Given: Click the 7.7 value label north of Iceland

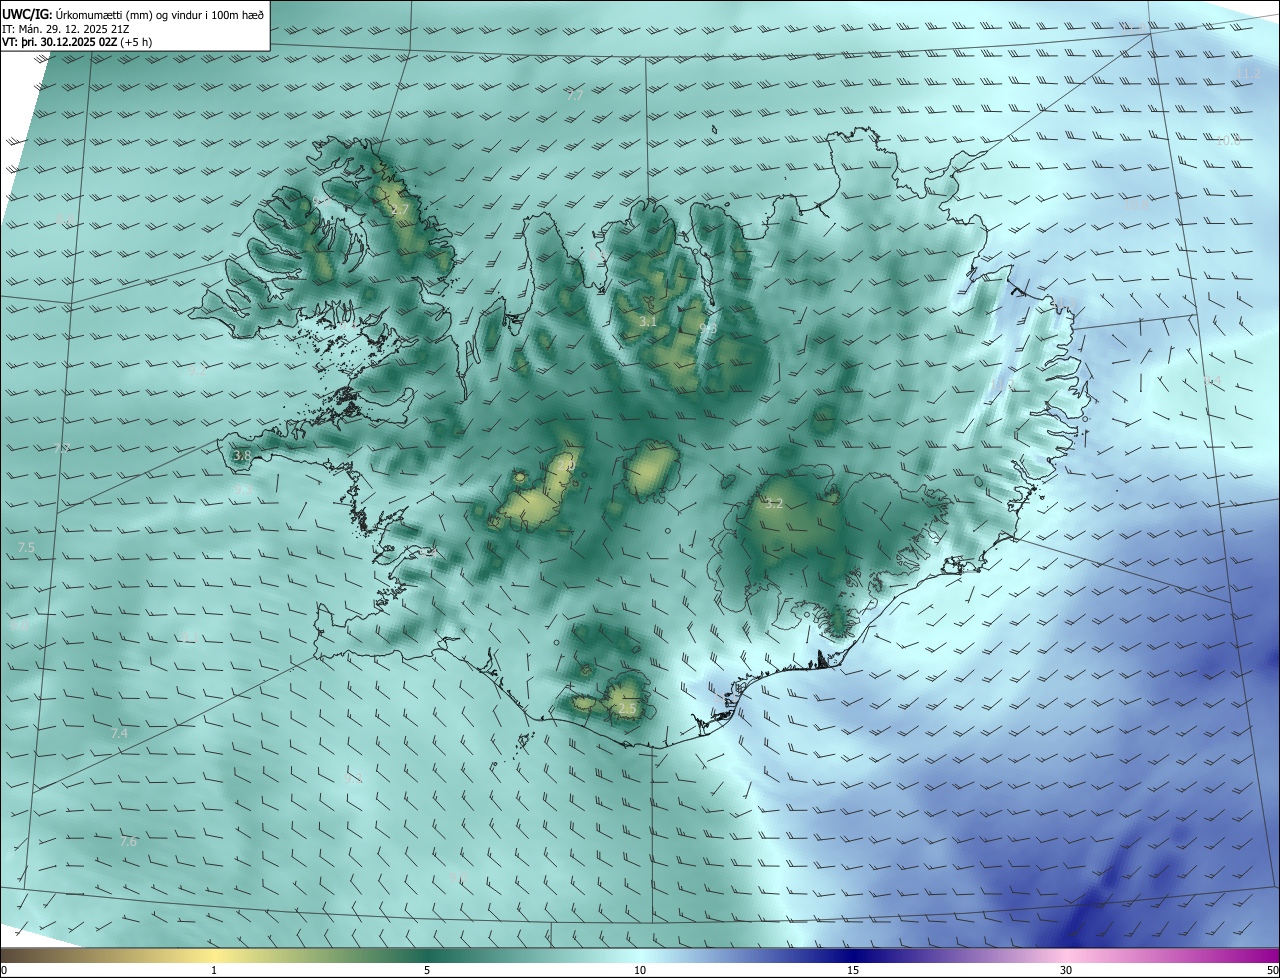Looking at the screenshot, I should [x=575, y=96].
